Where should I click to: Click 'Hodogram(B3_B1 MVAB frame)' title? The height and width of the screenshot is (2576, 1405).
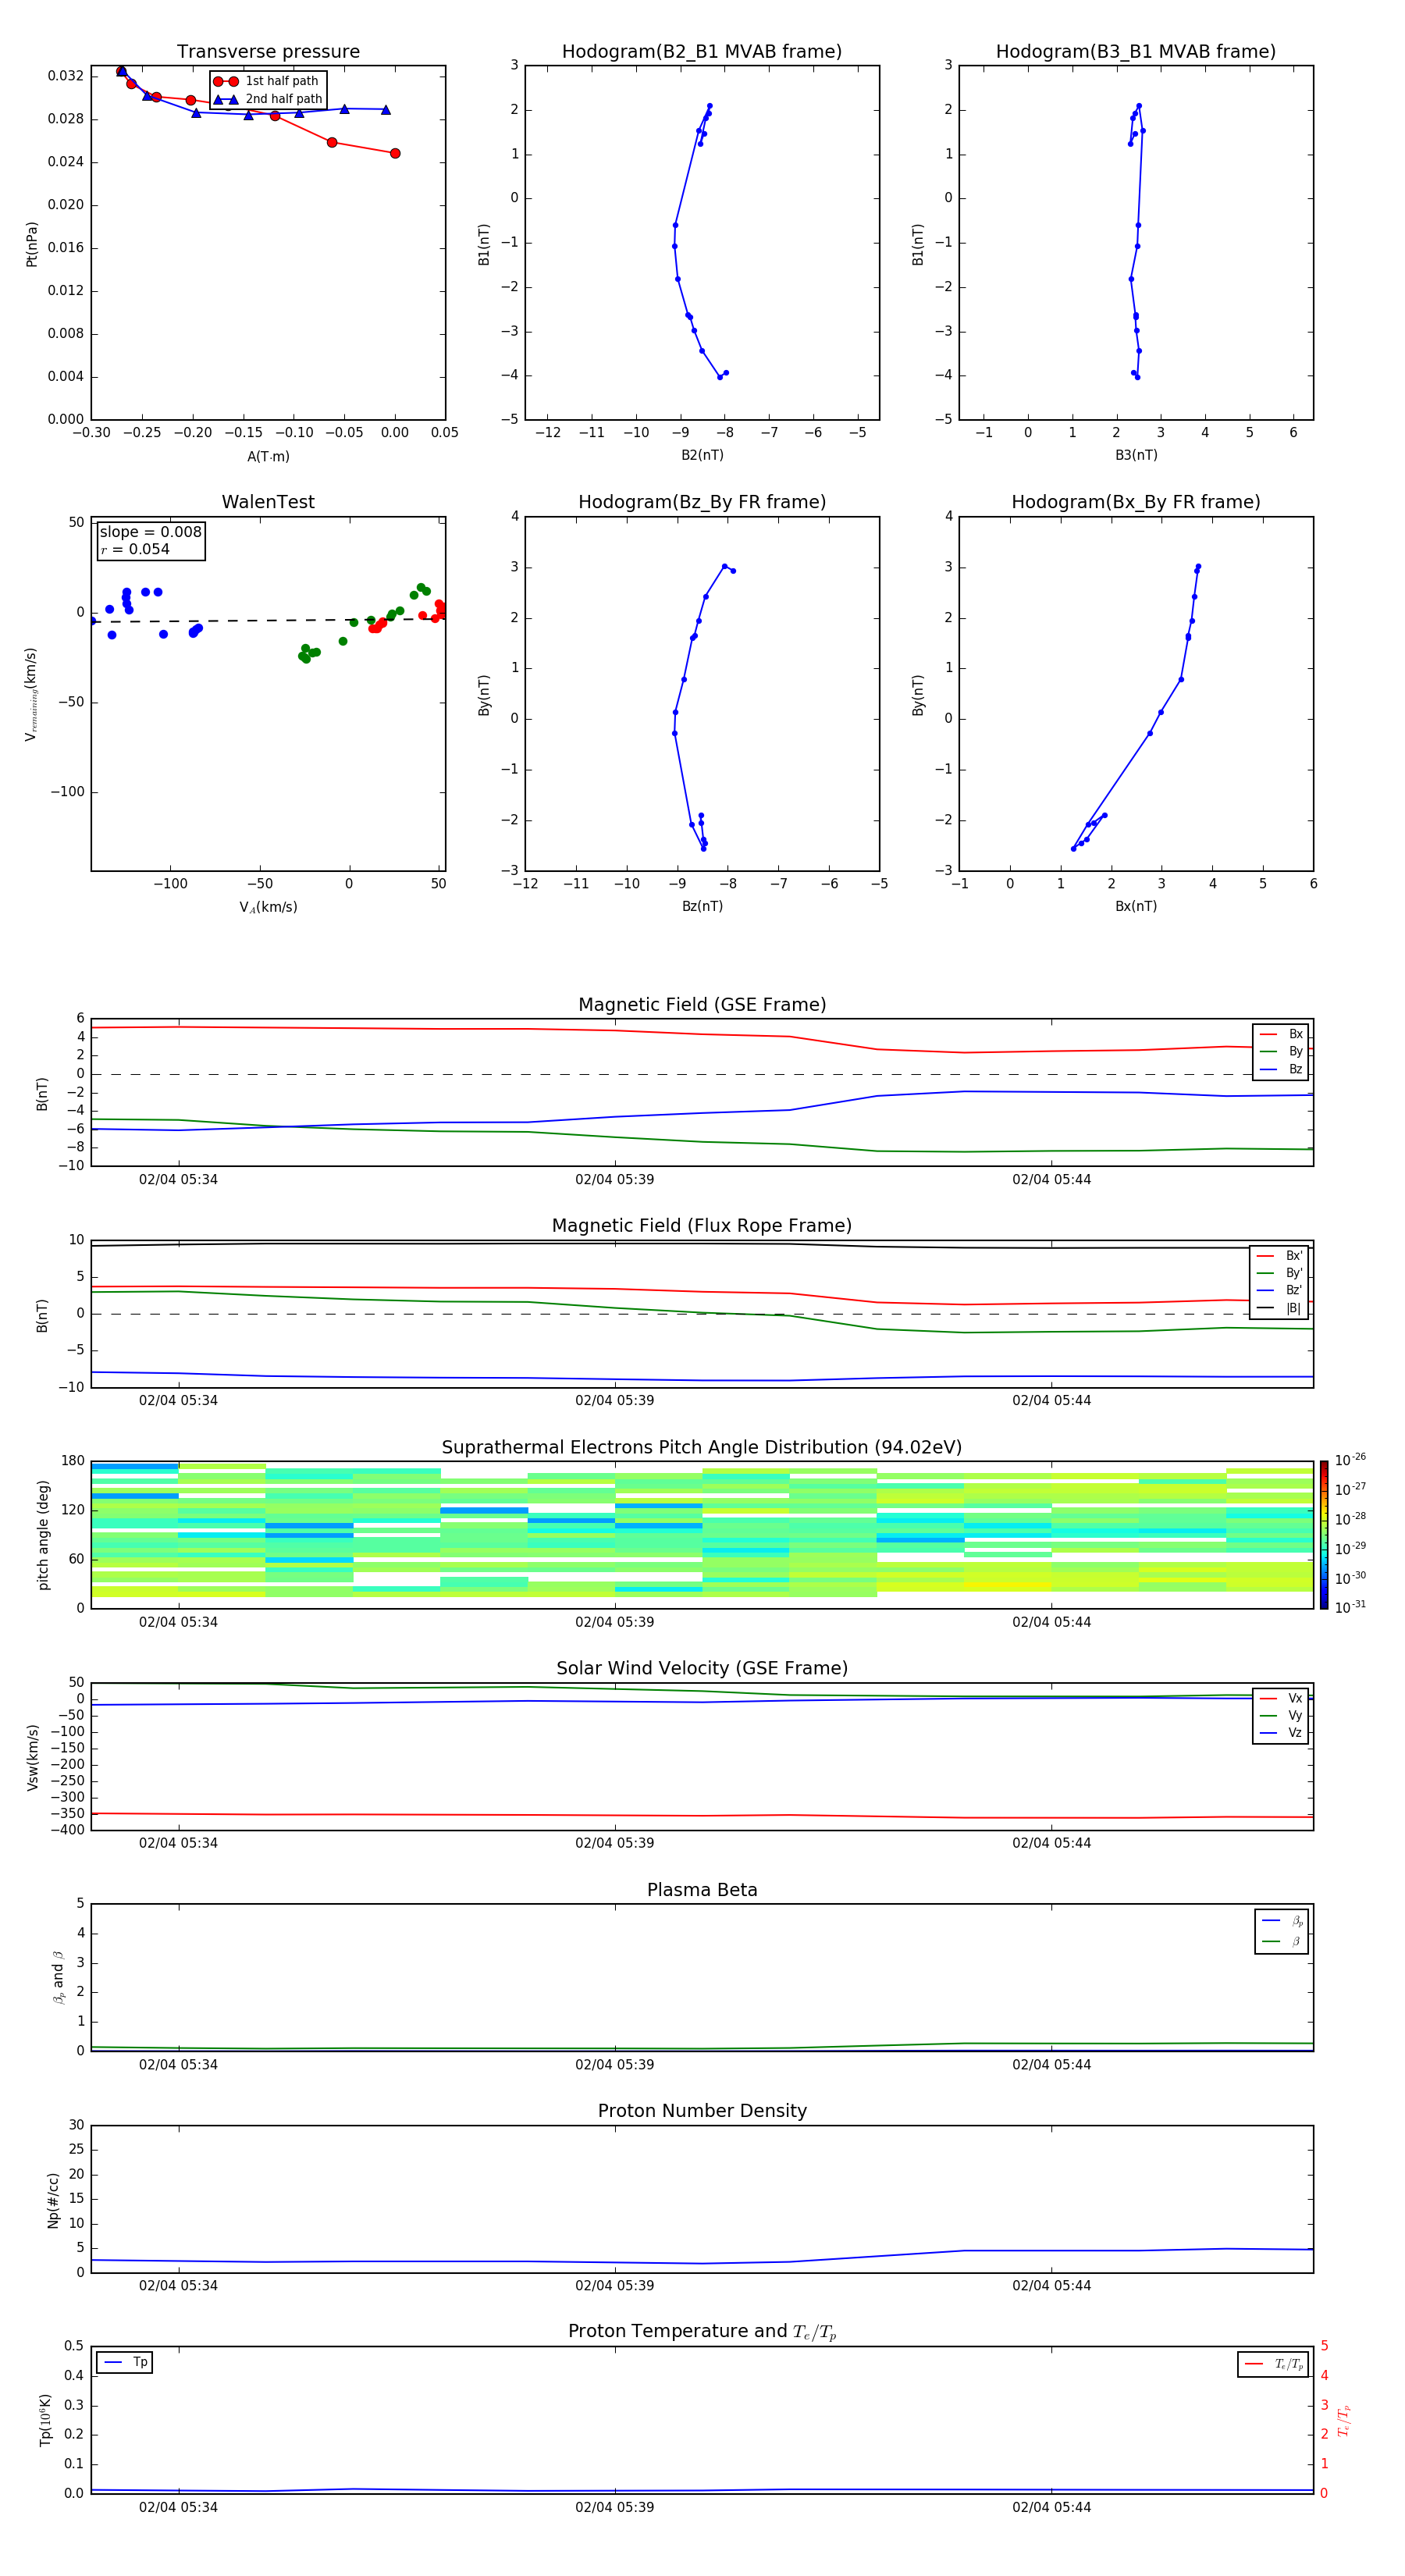(x=1136, y=52)
